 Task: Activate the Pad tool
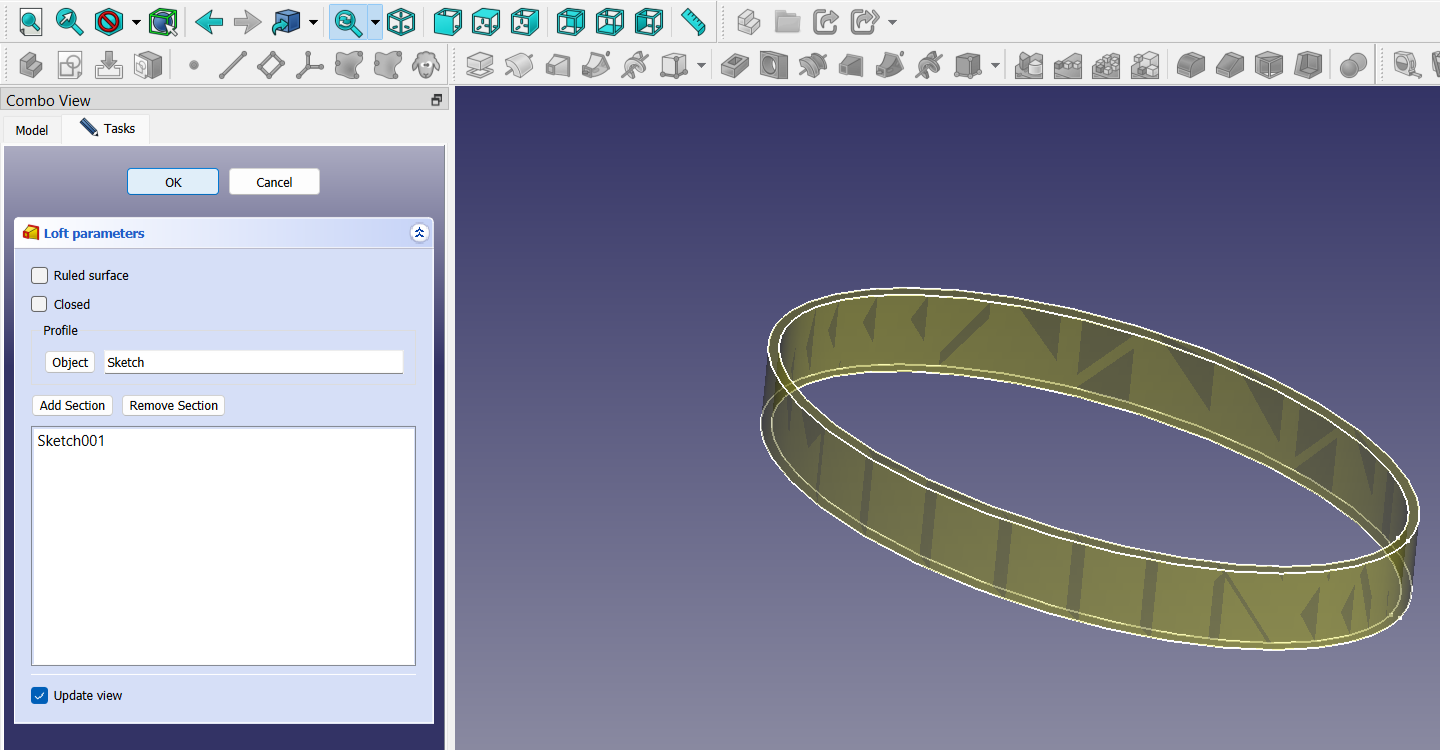point(480,64)
